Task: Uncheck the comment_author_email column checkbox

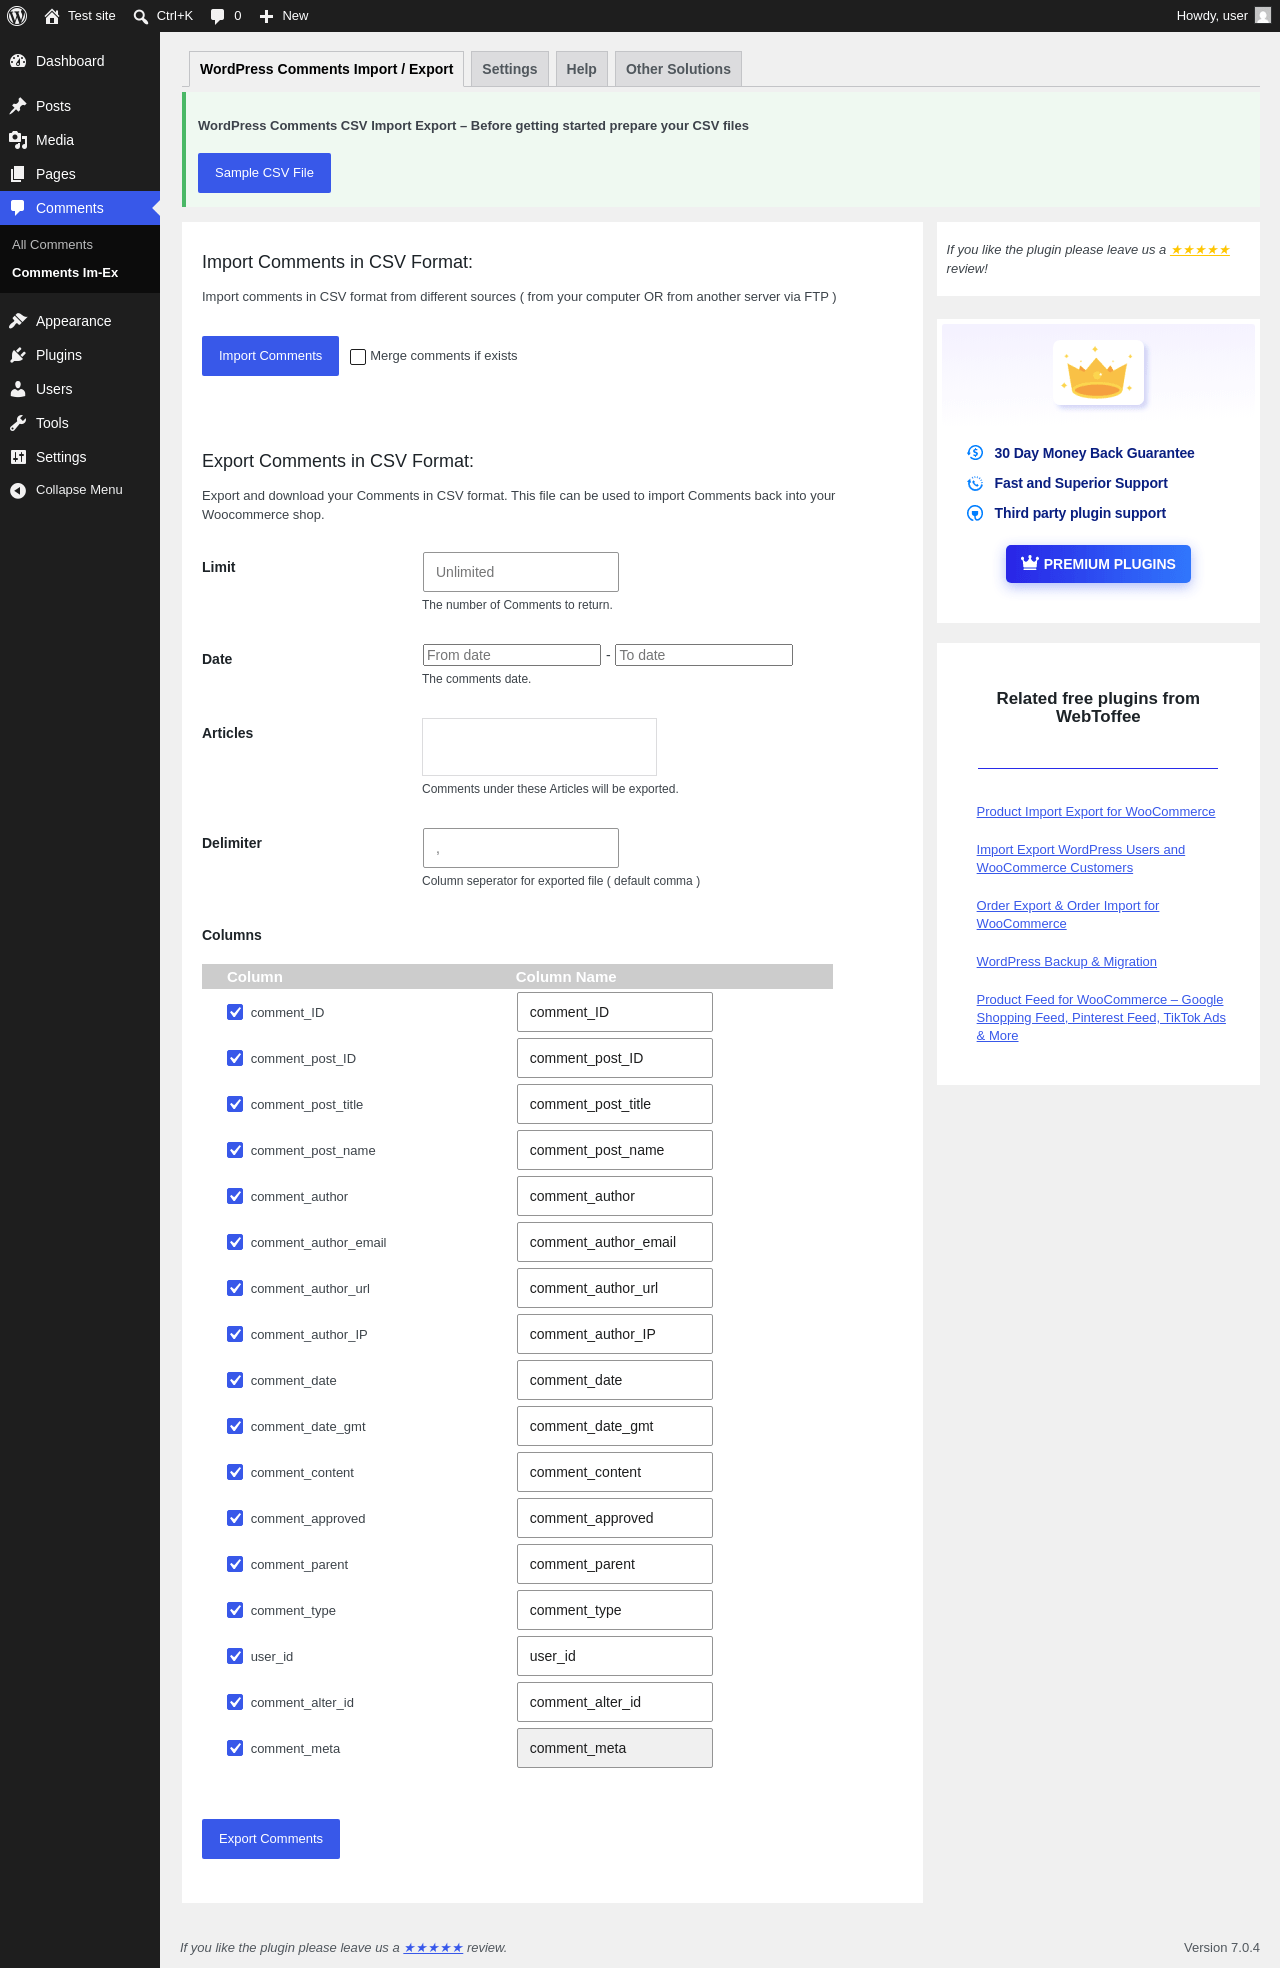Action: (235, 1242)
